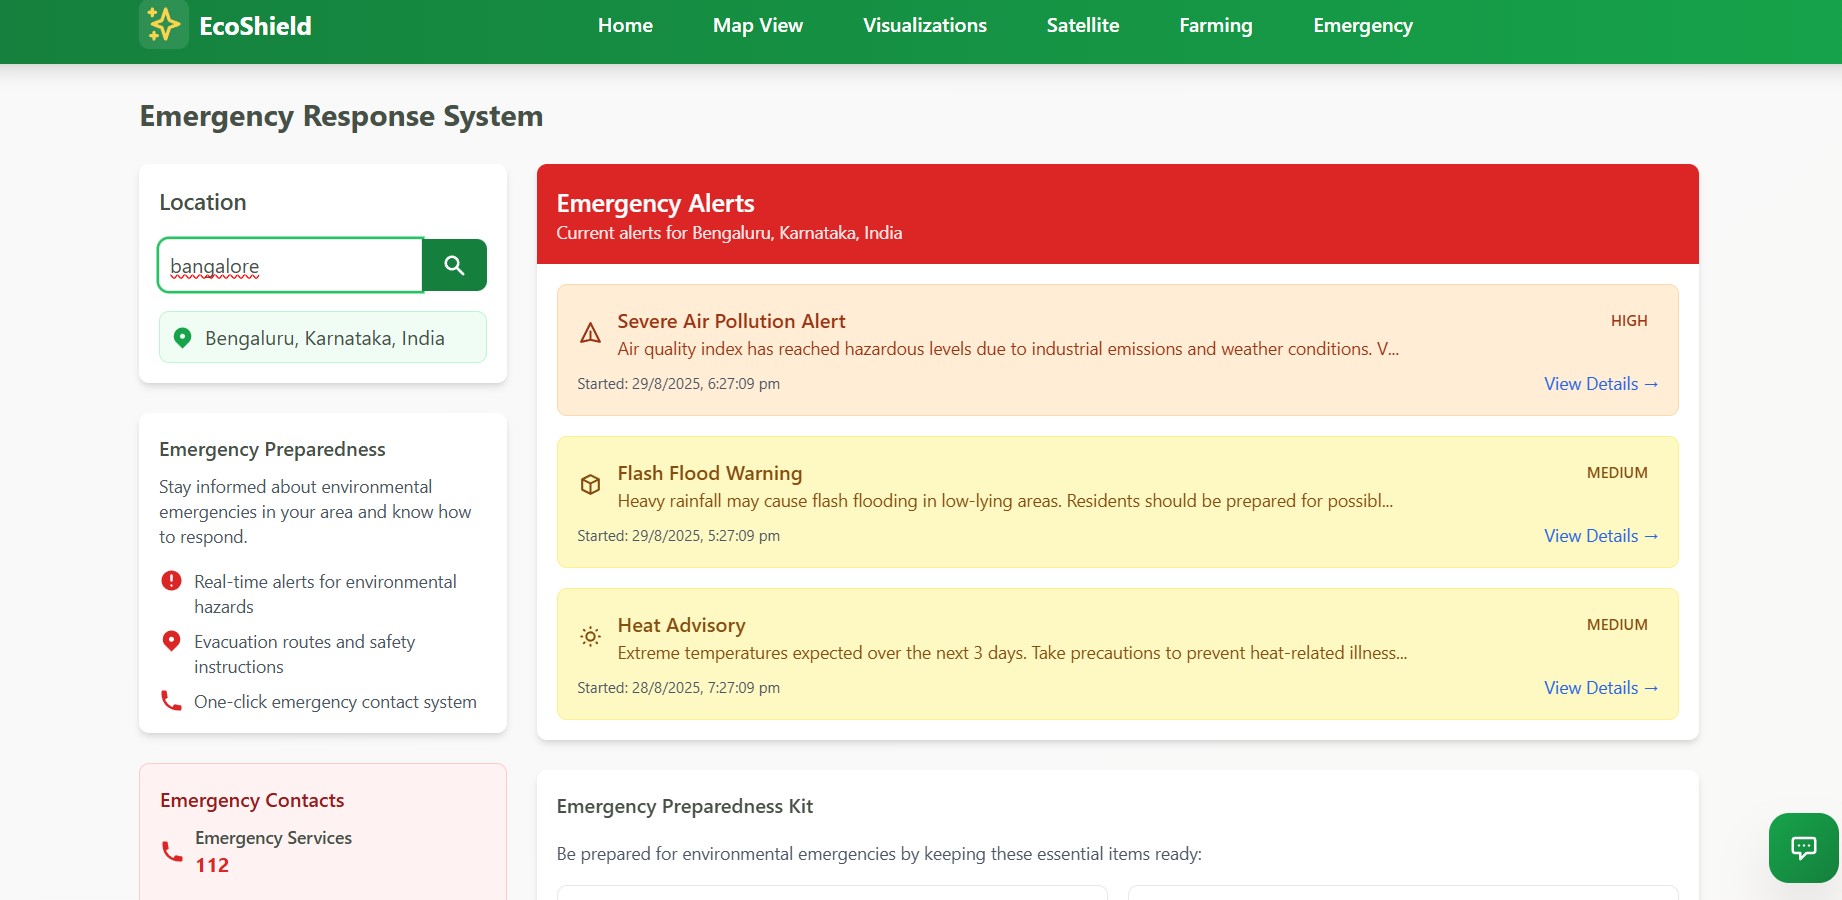Click the 'Started: 28/8/2025, 7:27:09 pm' timestamp

[x=678, y=688]
